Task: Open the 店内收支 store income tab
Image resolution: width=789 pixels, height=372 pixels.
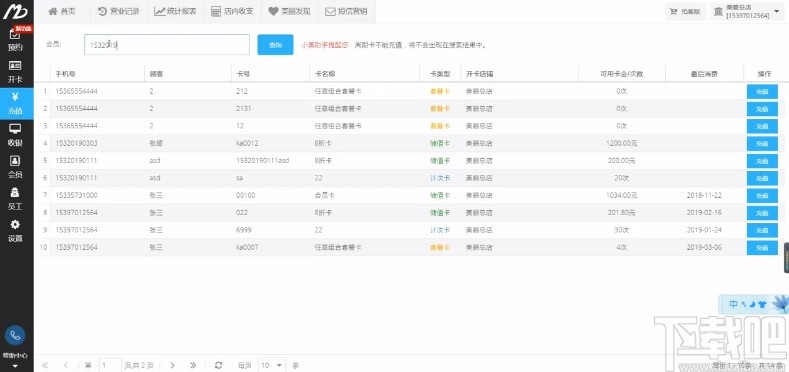Action: pos(232,12)
